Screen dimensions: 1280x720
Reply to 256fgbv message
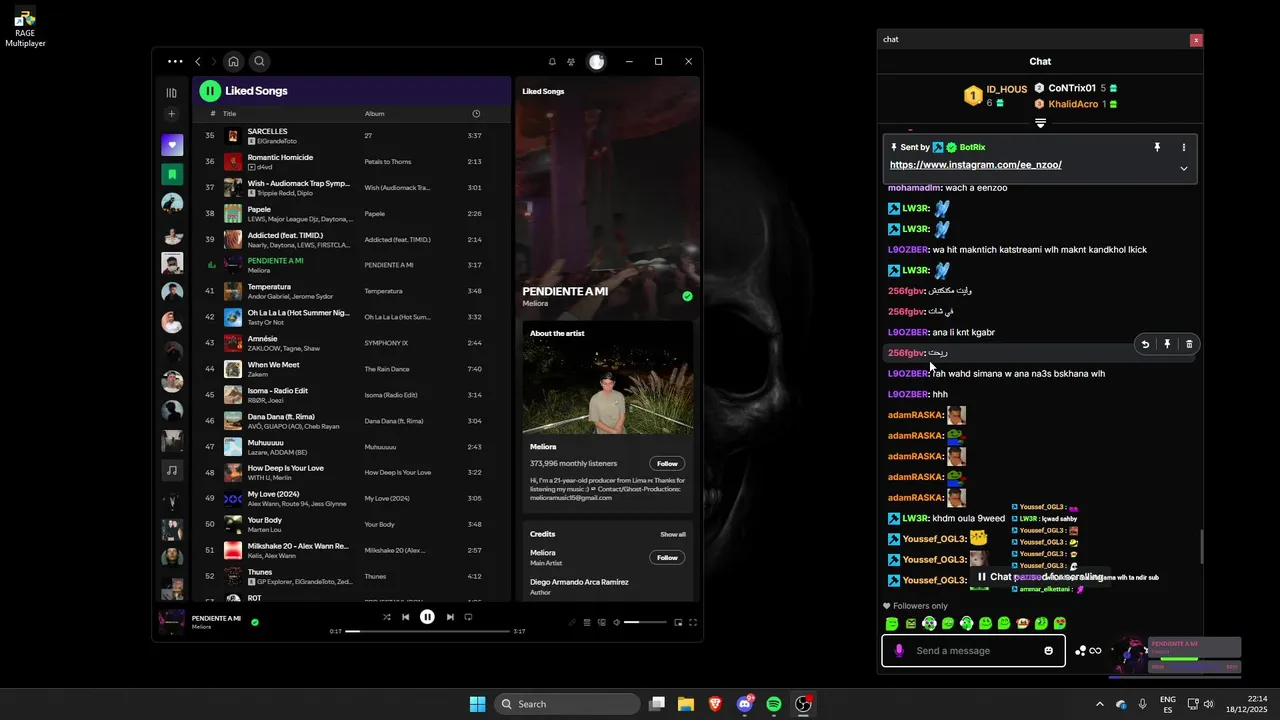pos(1145,344)
